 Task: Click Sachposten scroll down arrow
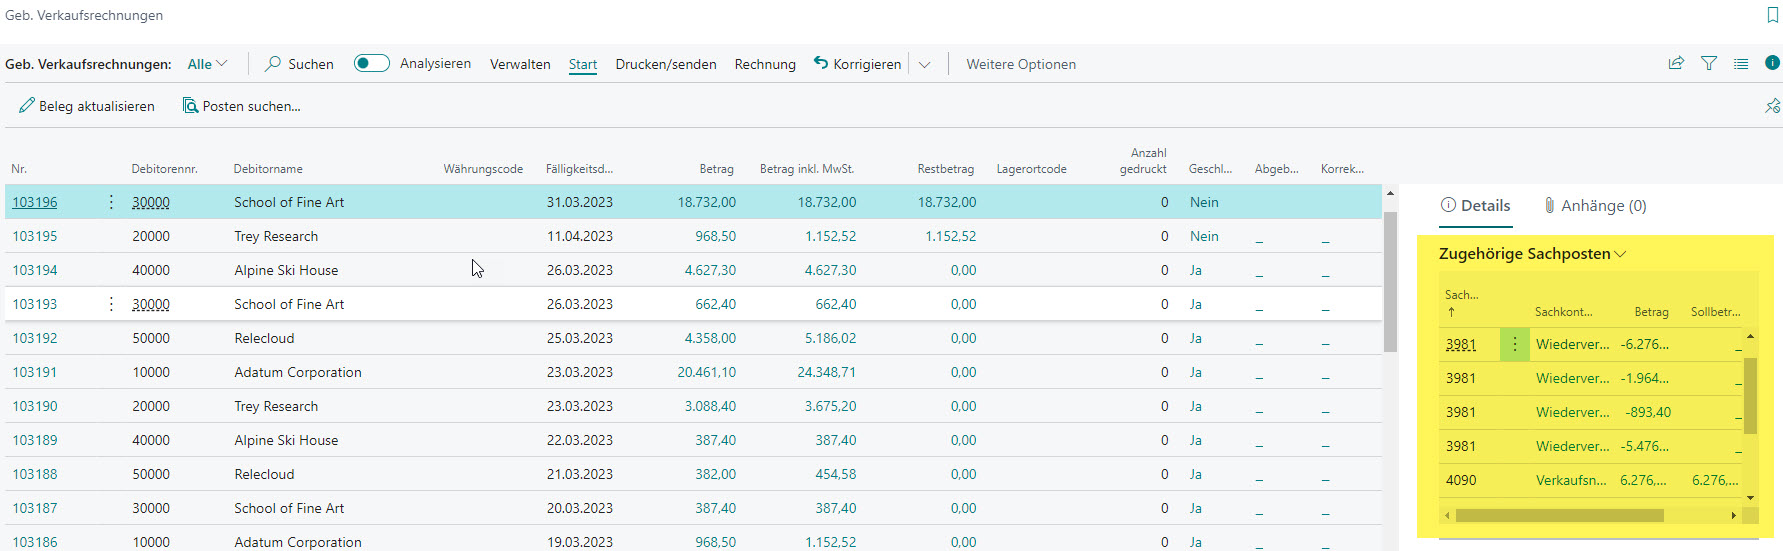click(x=1750, y=497)
